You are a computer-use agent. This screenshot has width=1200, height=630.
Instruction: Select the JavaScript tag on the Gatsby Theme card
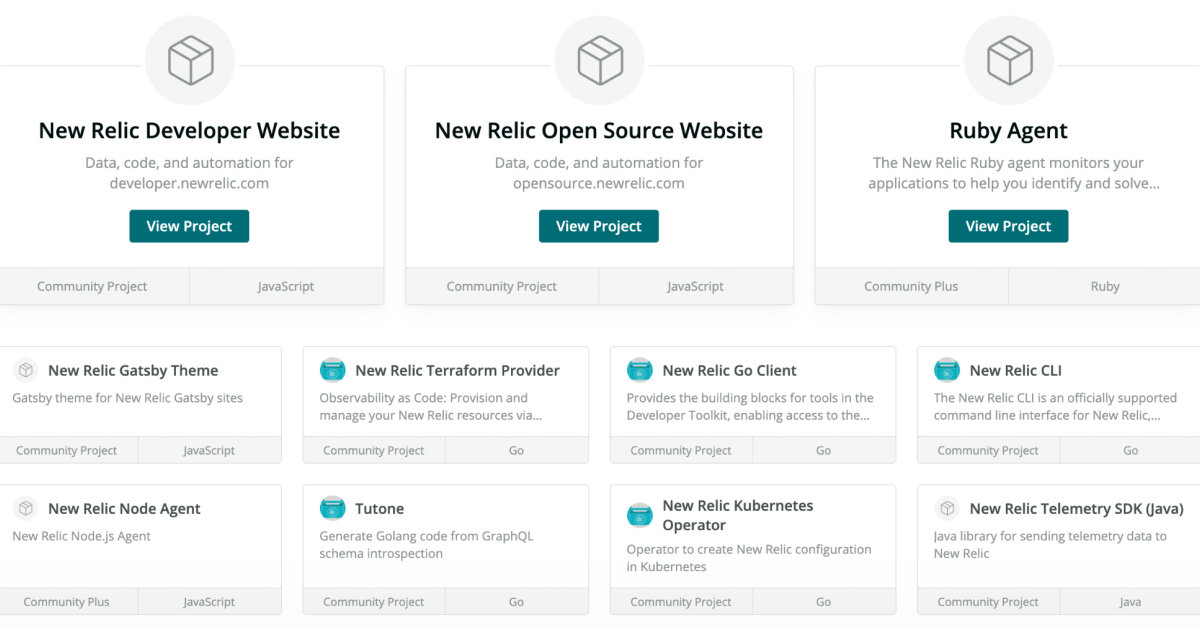(210, 450)
